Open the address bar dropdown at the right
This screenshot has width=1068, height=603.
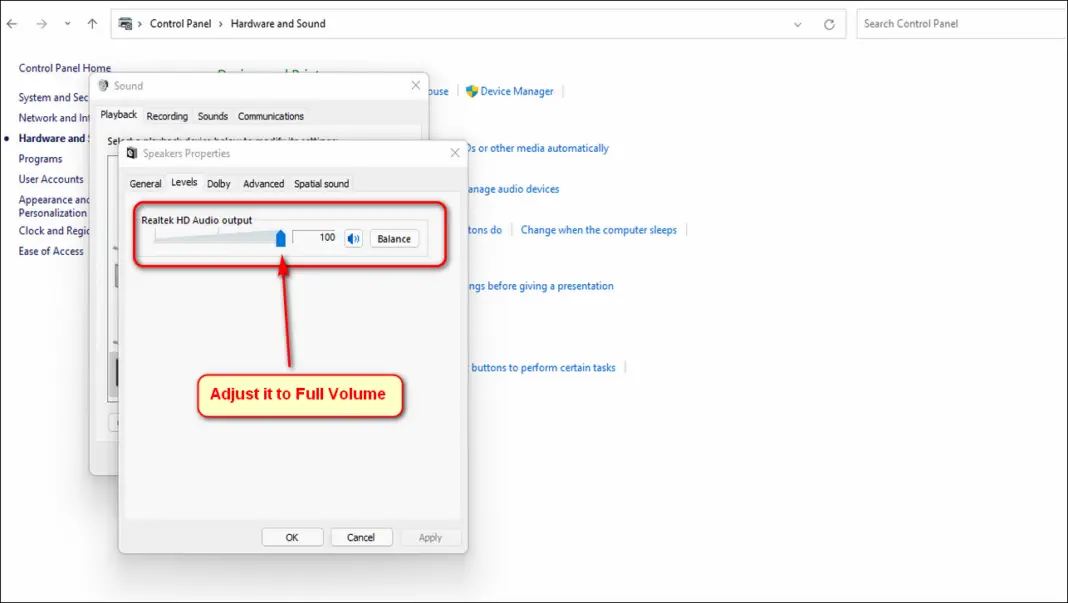click(x=798, y=23)
